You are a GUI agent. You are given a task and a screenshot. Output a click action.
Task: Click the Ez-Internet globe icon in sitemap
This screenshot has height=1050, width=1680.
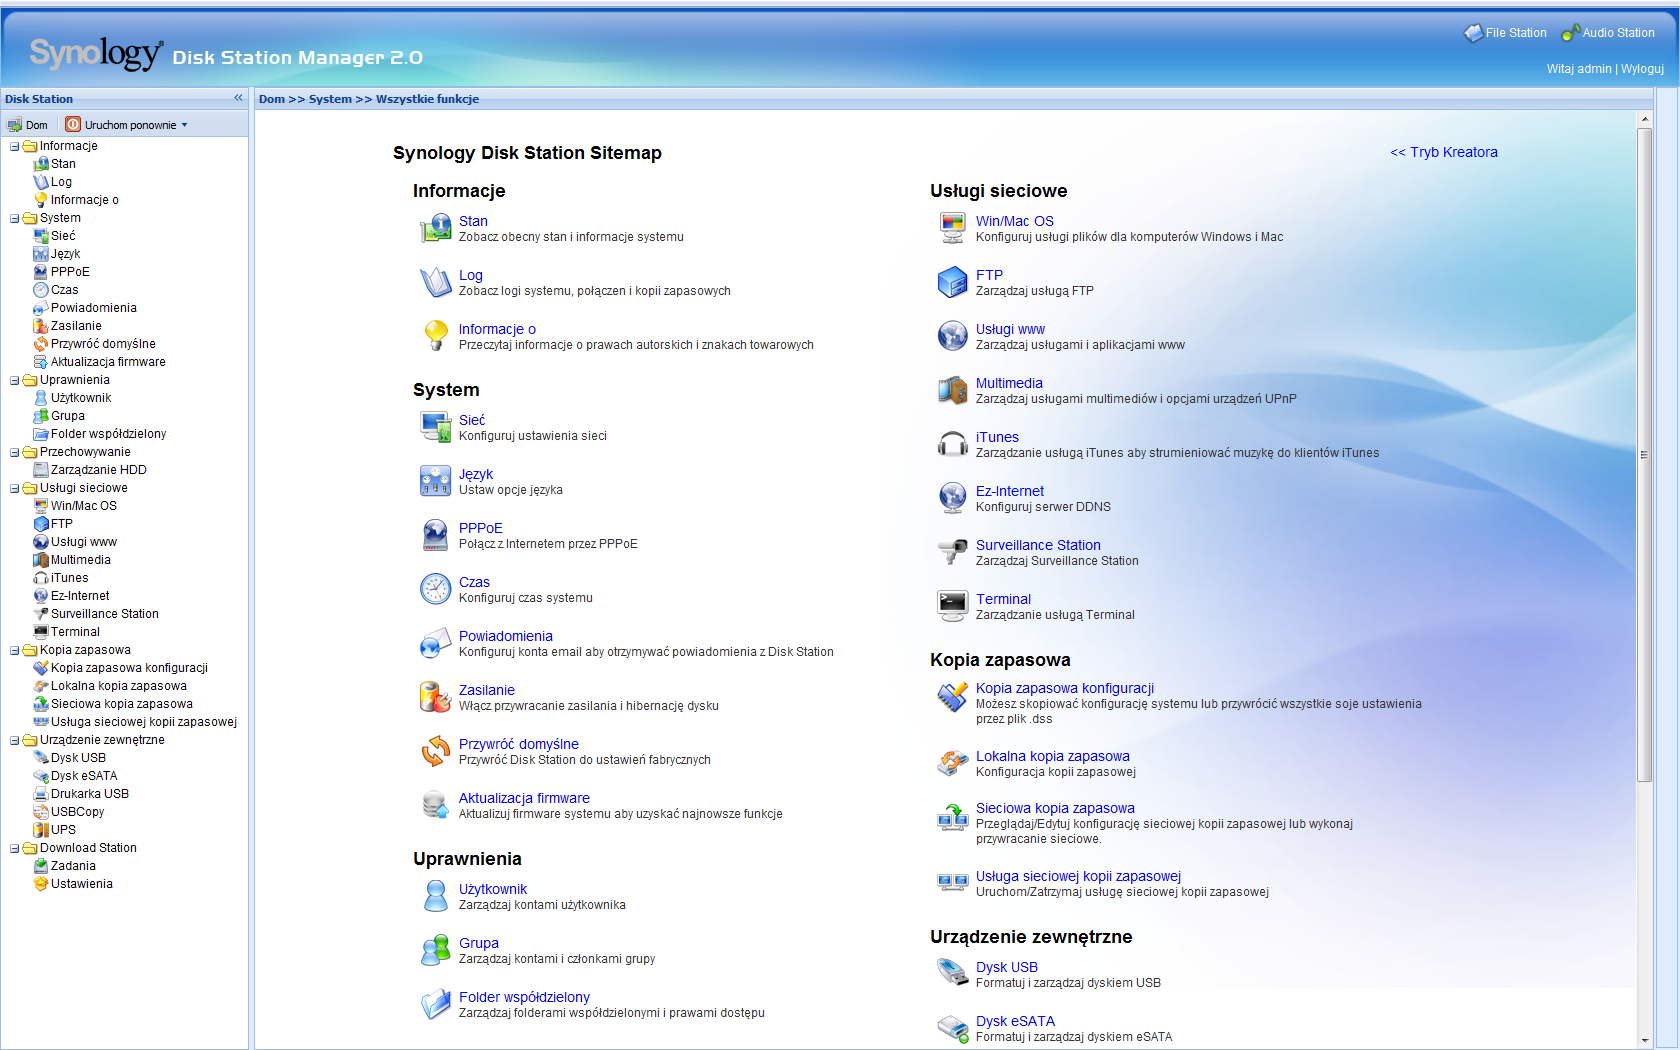pos(952,498)
